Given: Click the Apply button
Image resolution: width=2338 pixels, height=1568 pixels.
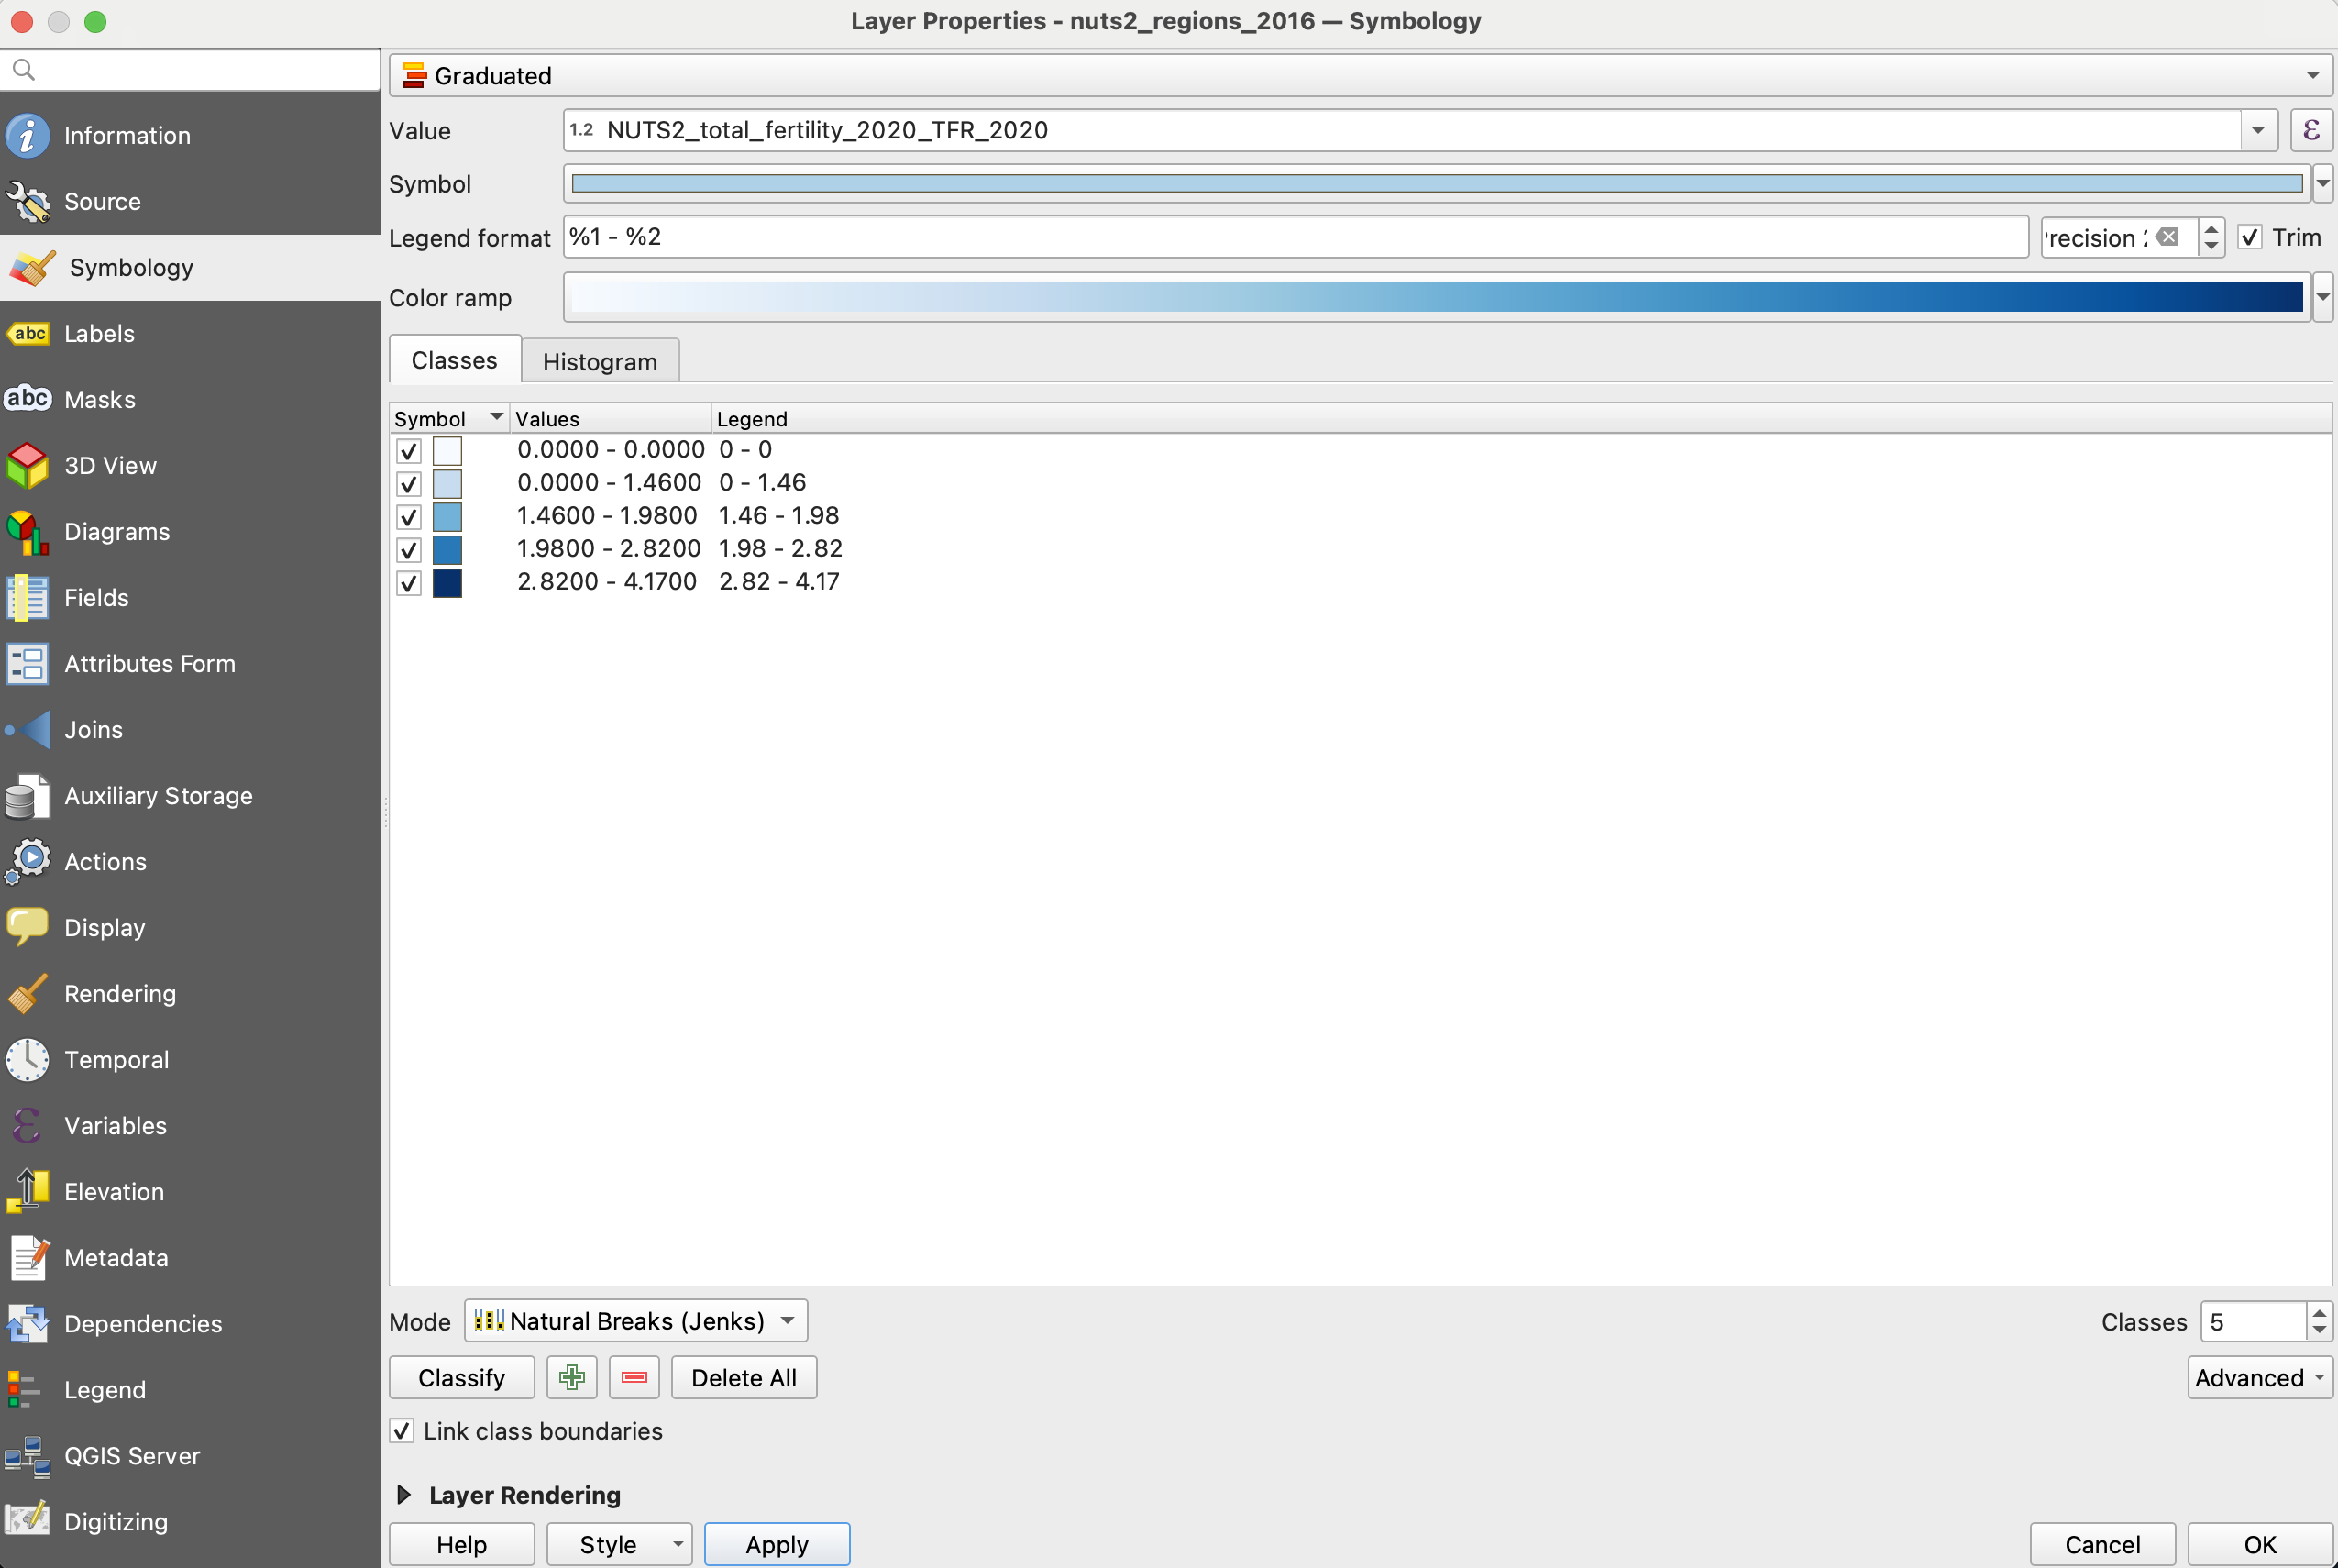Looking at the screenshot, I should point(777,1545).
